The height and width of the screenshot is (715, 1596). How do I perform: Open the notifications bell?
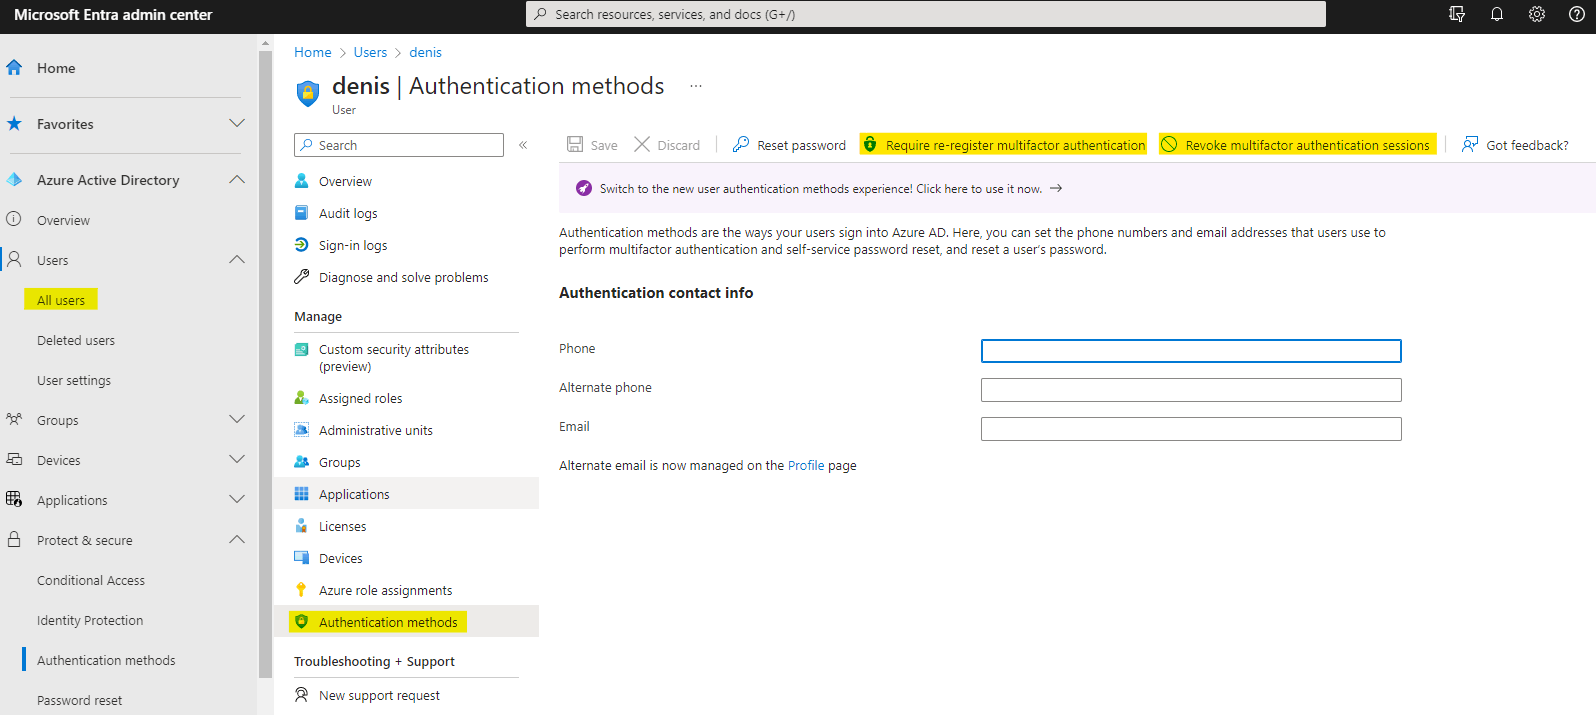click(1497, 14)
